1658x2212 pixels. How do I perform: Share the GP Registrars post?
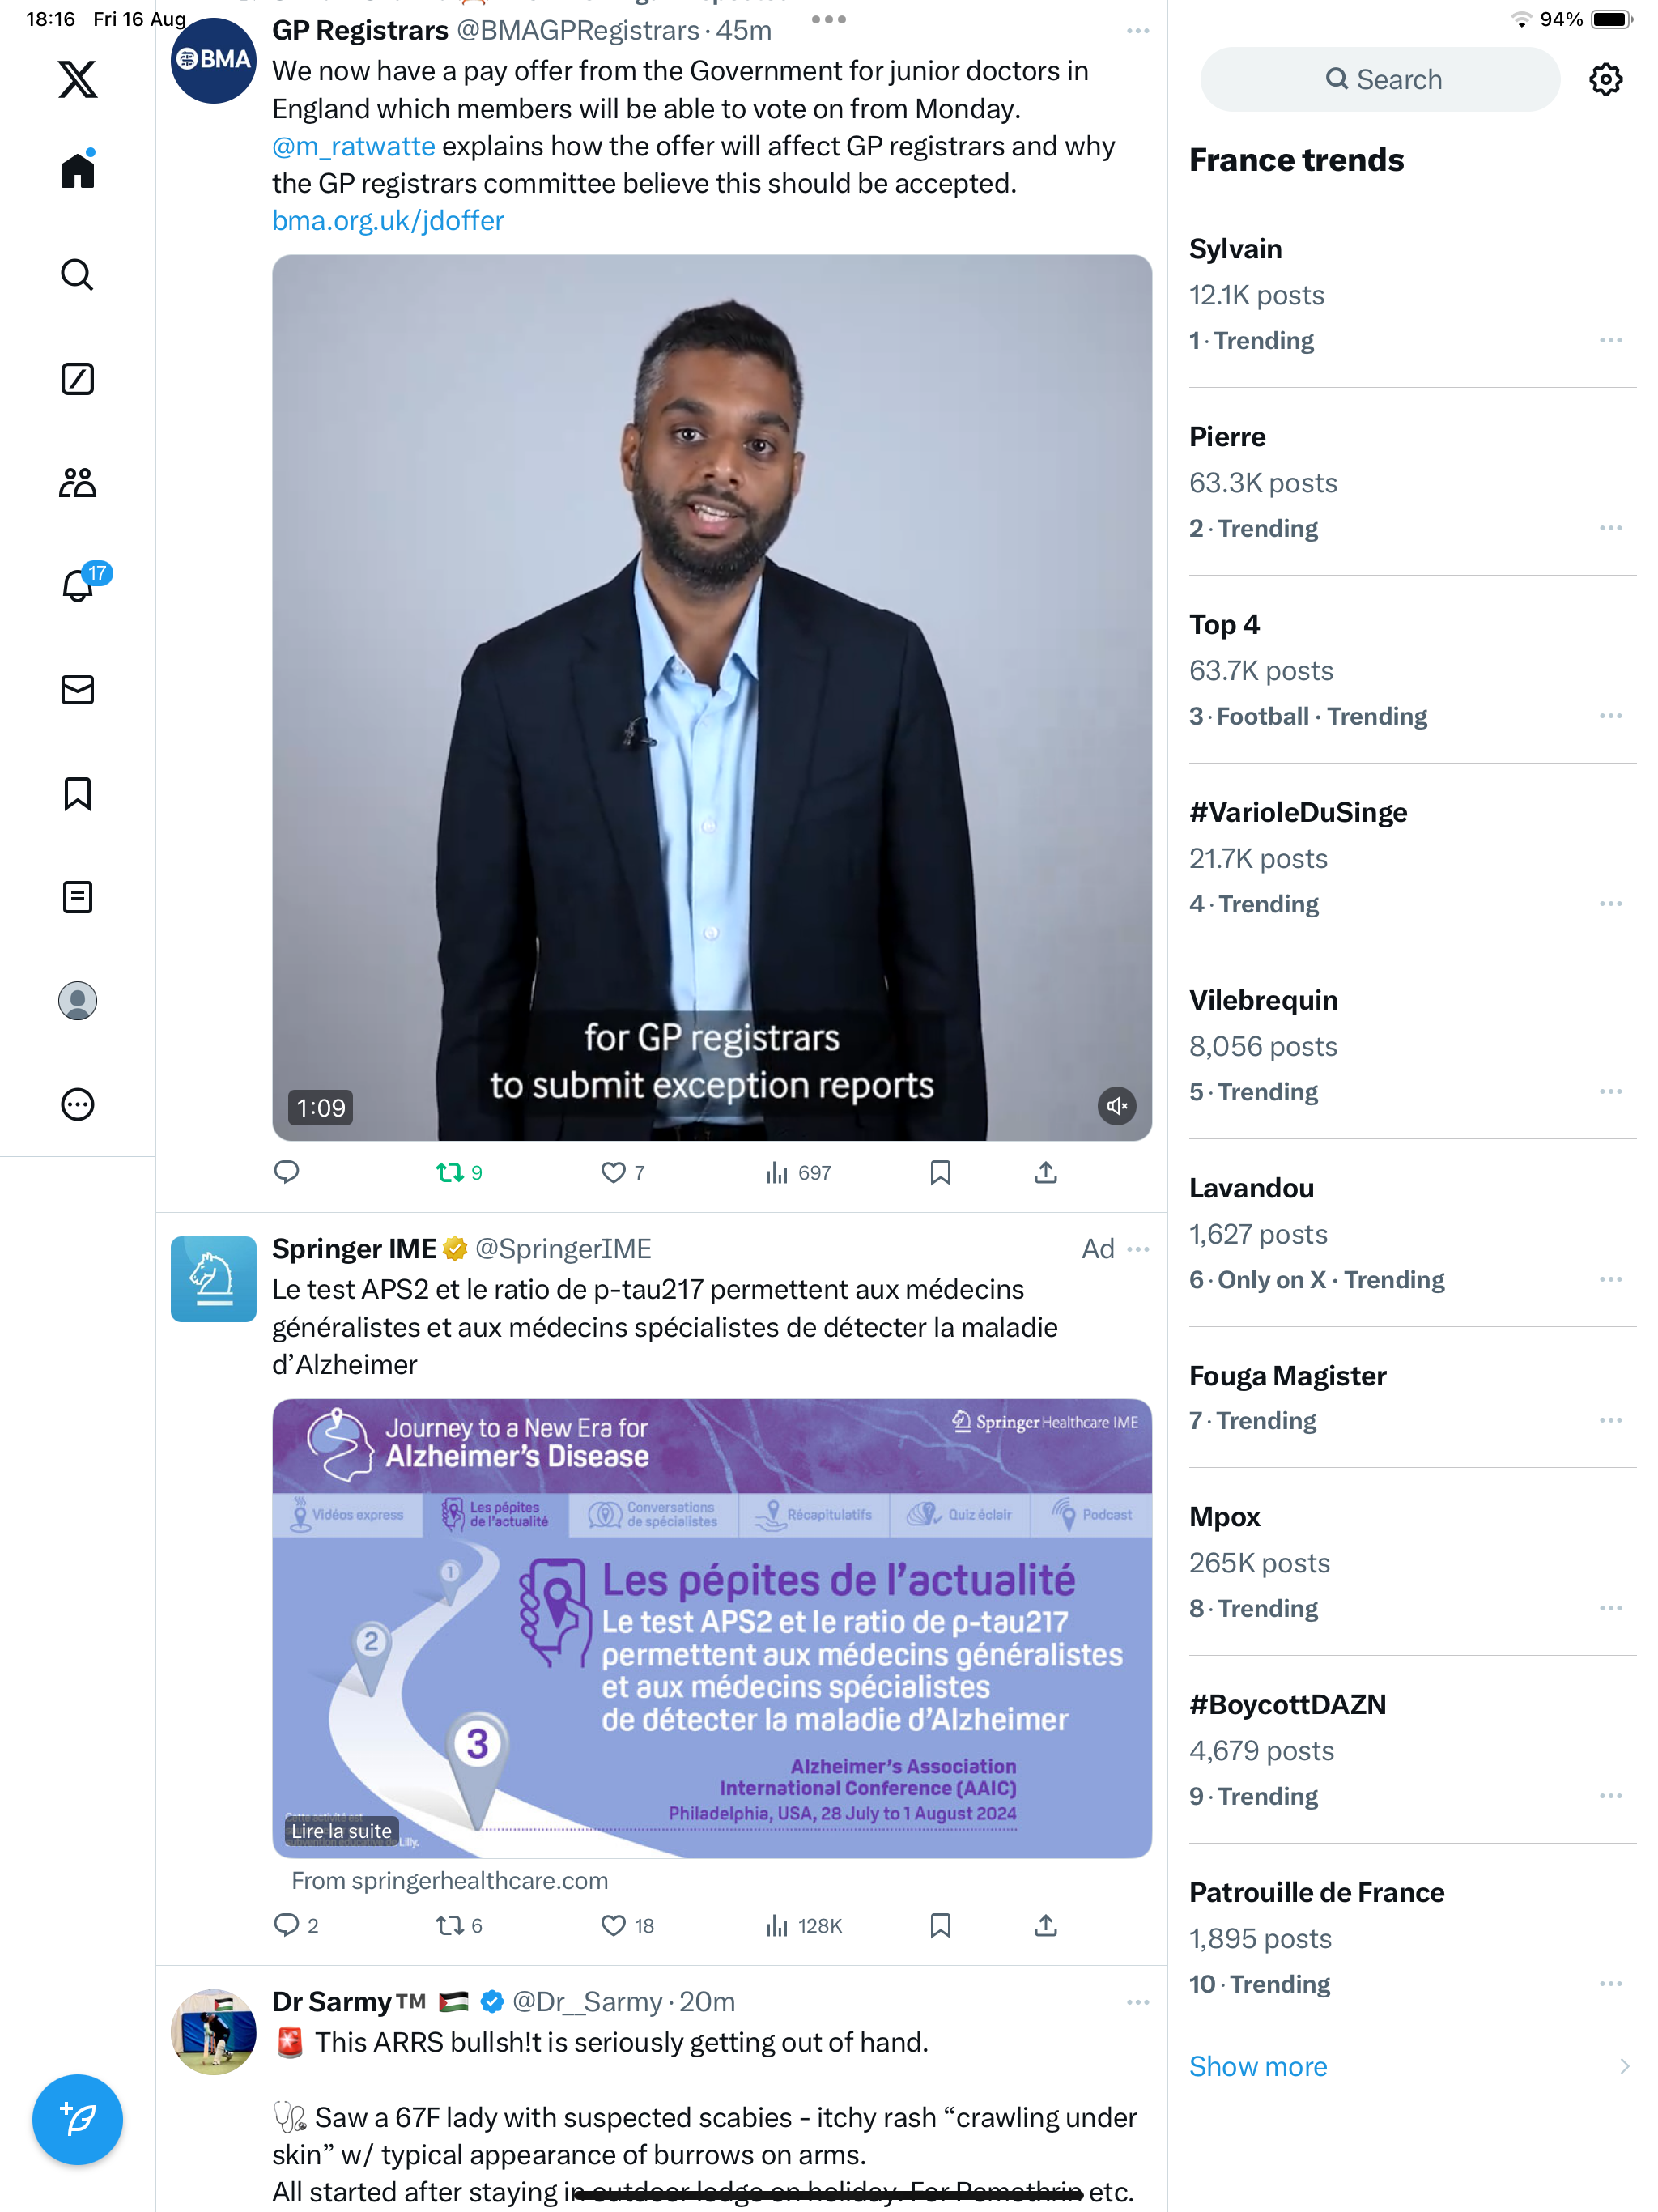click(x=1045, y=1172)
